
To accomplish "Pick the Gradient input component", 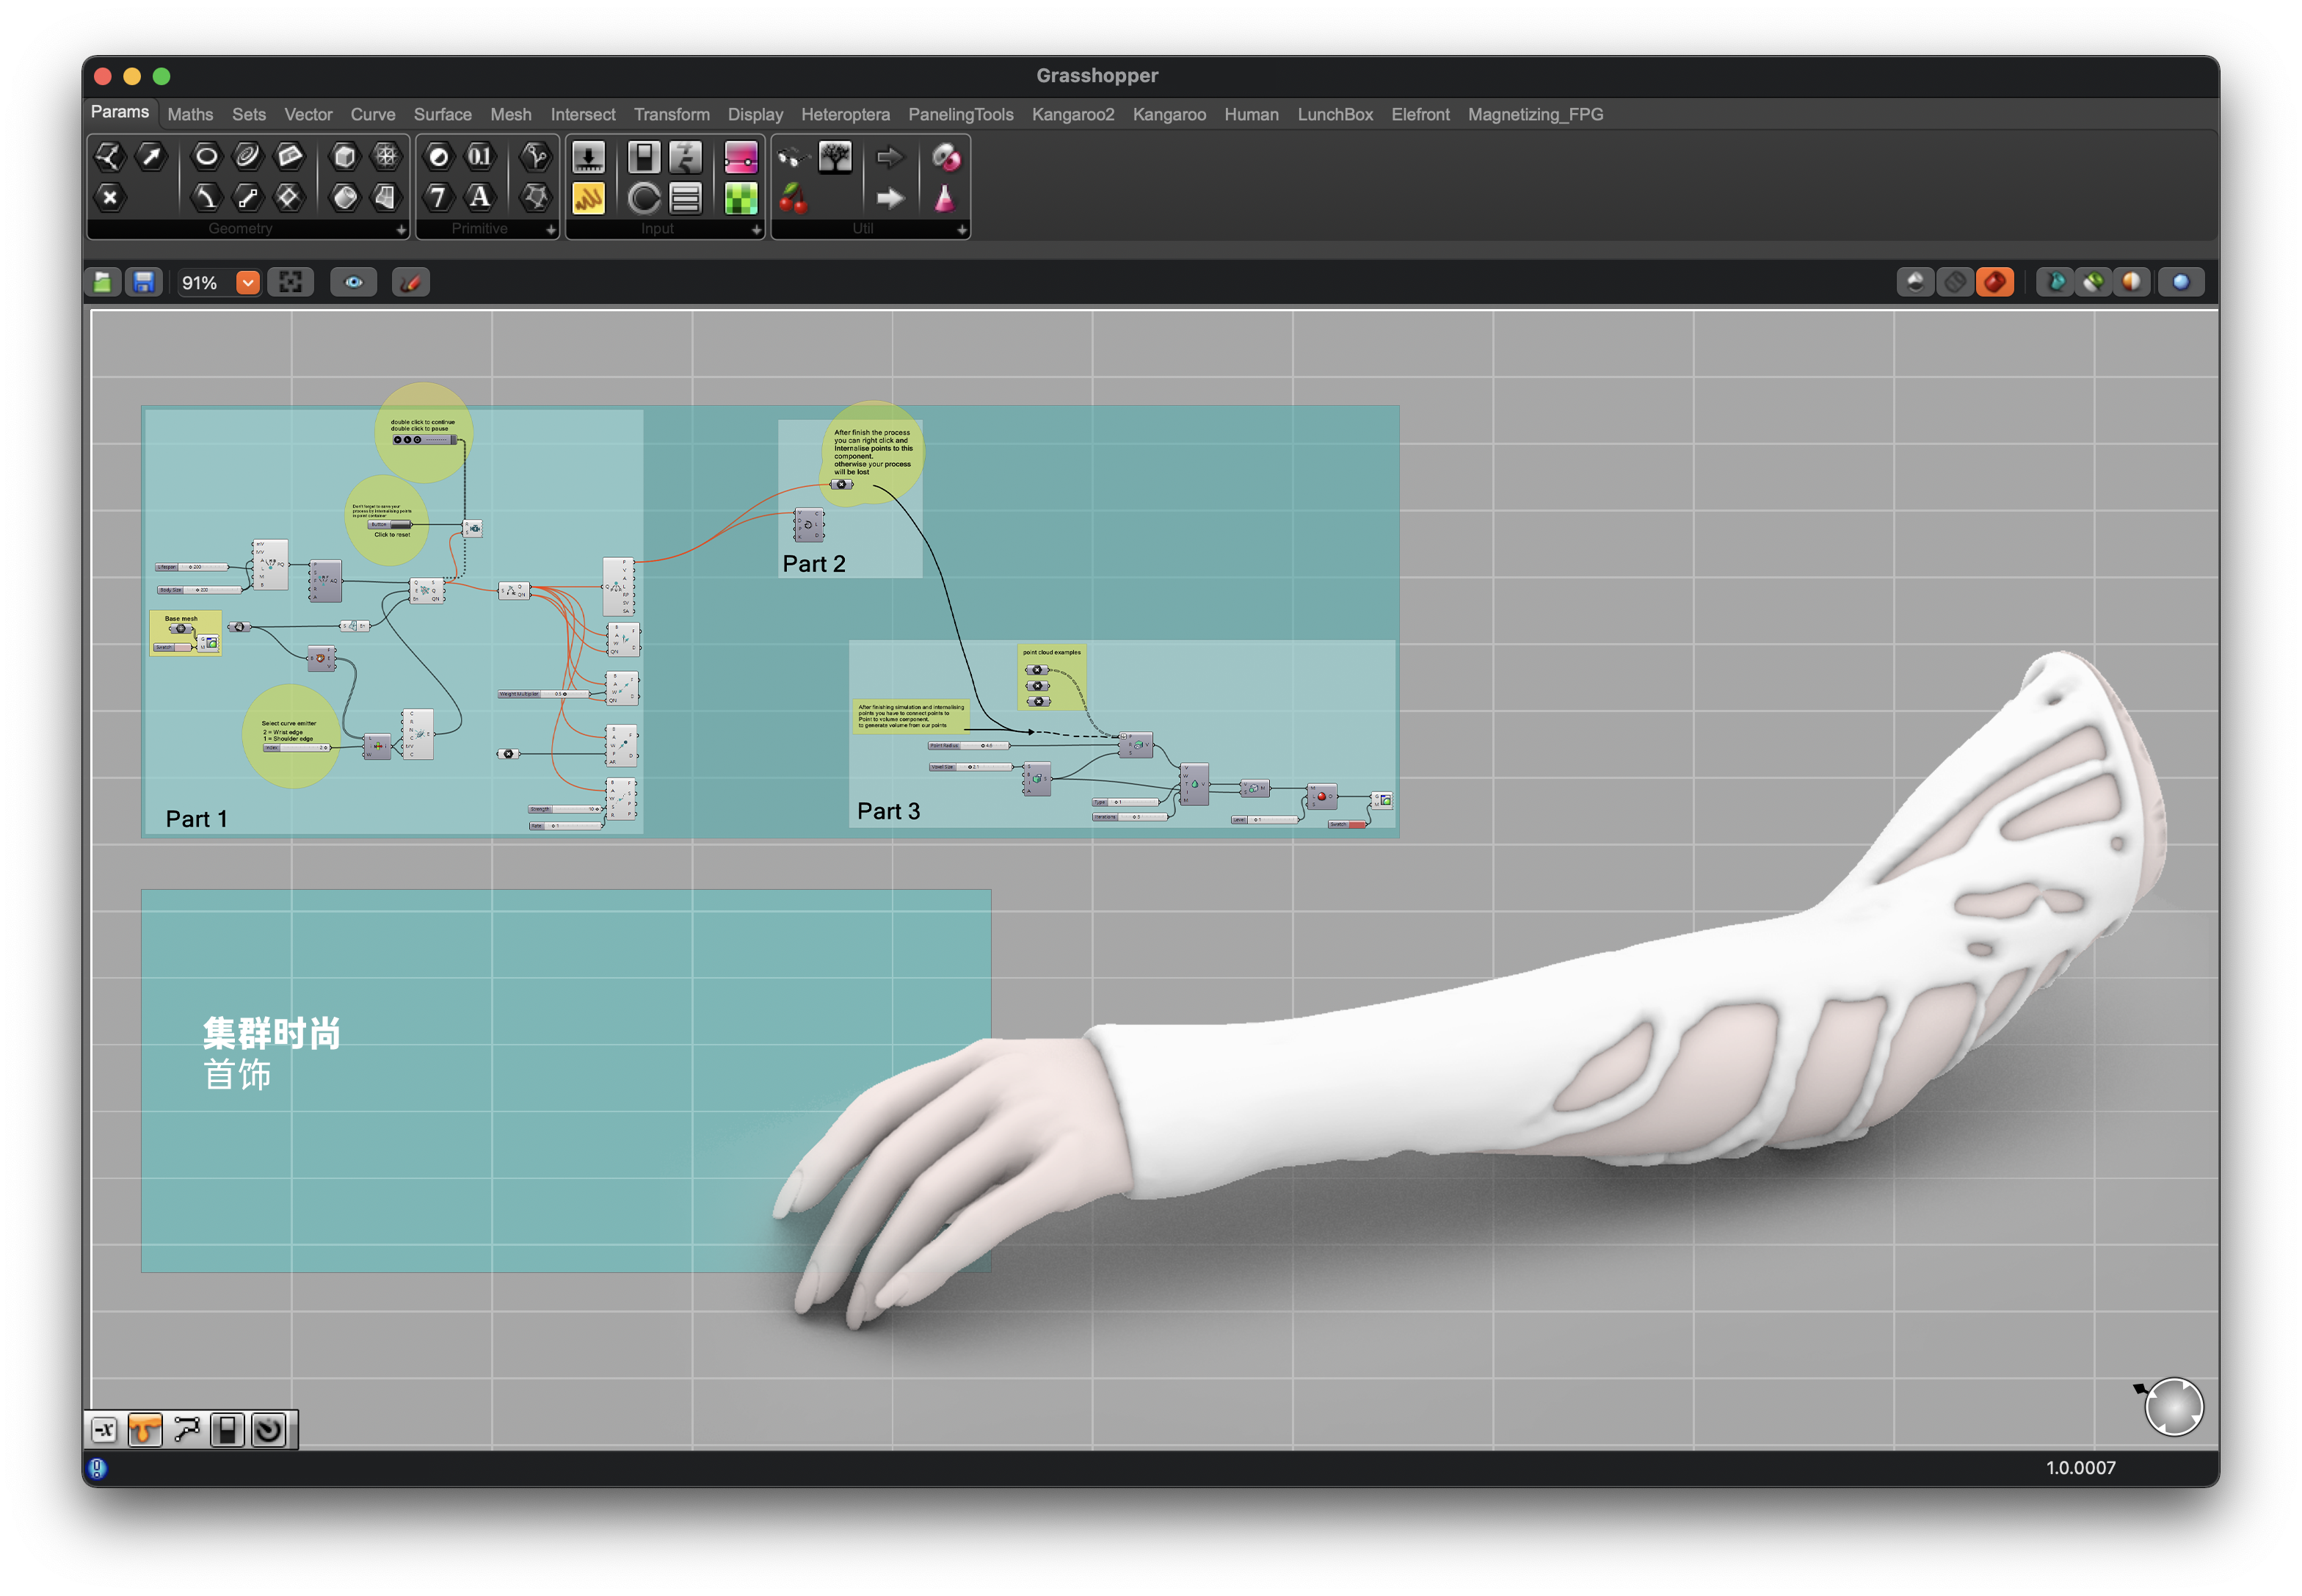I will 741,157.
